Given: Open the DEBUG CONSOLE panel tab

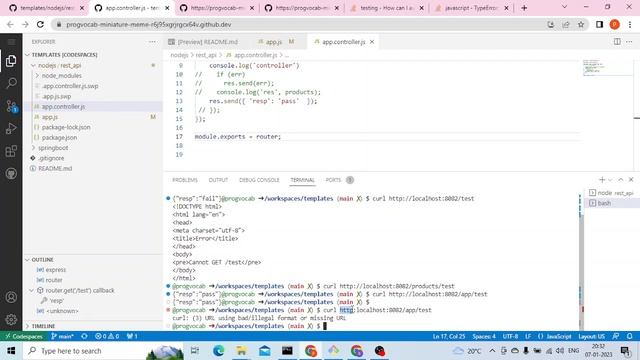Looking at the screenshot, I should pos(259,180).
